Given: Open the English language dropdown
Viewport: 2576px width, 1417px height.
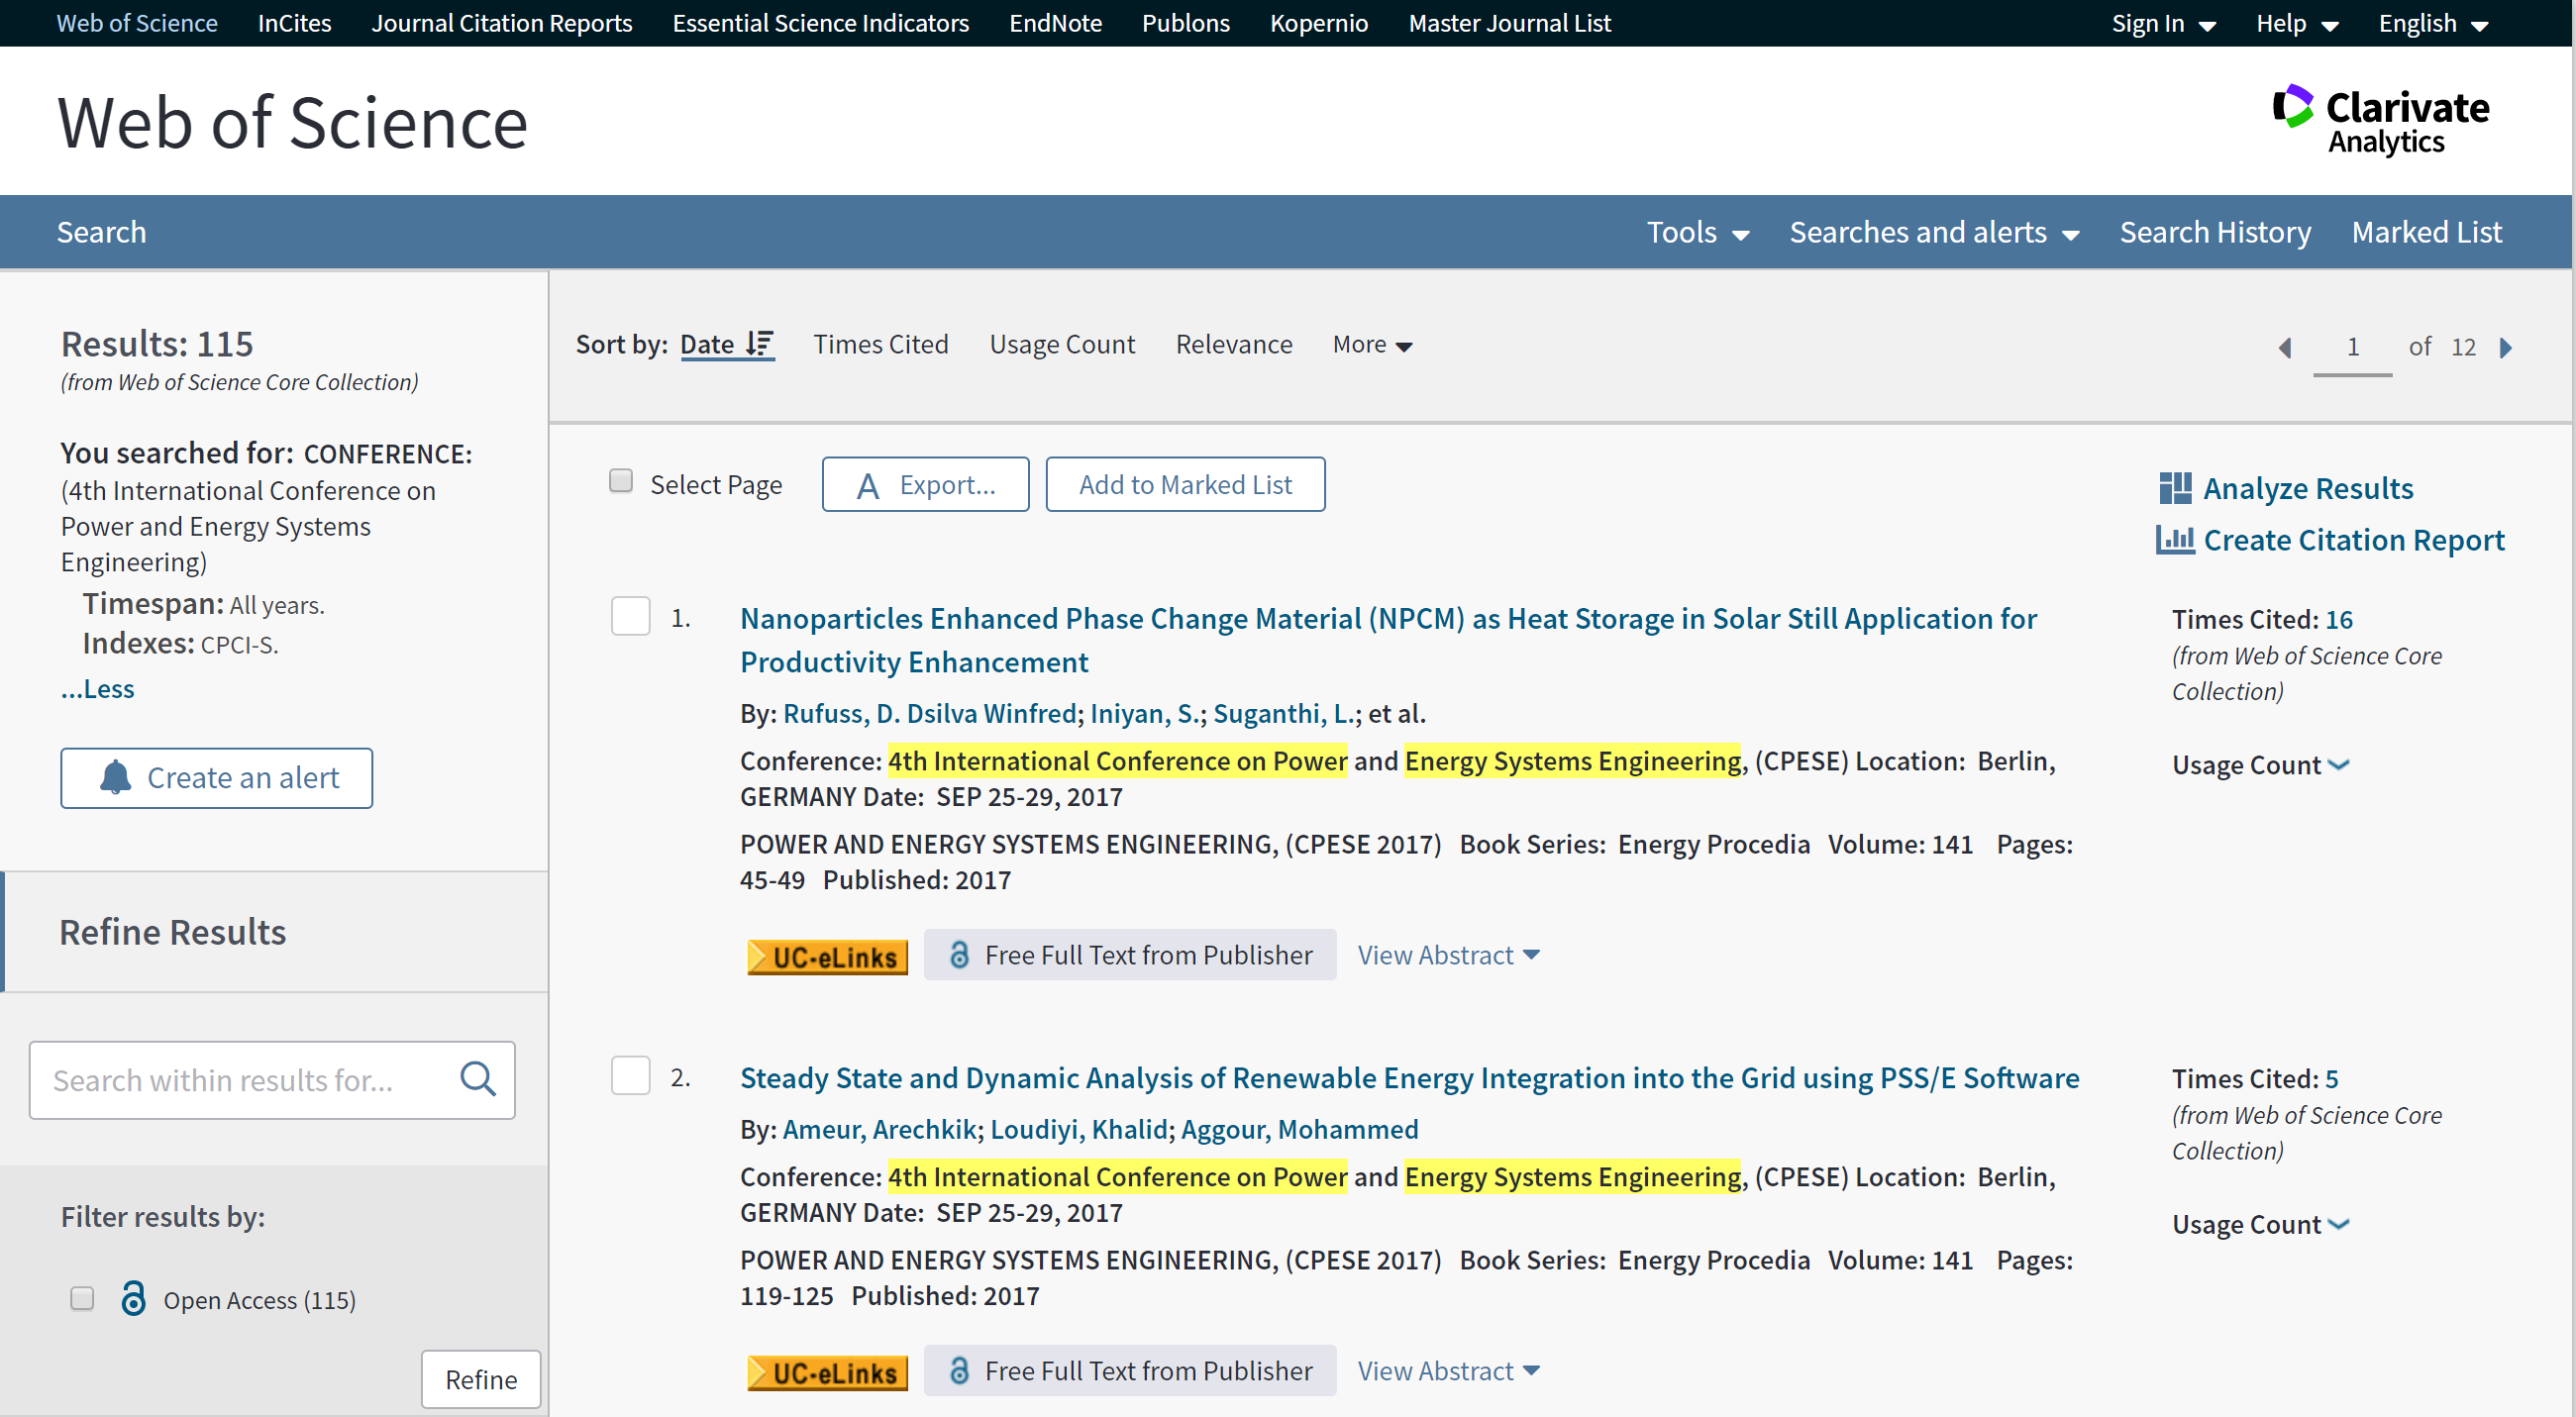Looking at the screenshot, I should click(x=2432, y=23).
